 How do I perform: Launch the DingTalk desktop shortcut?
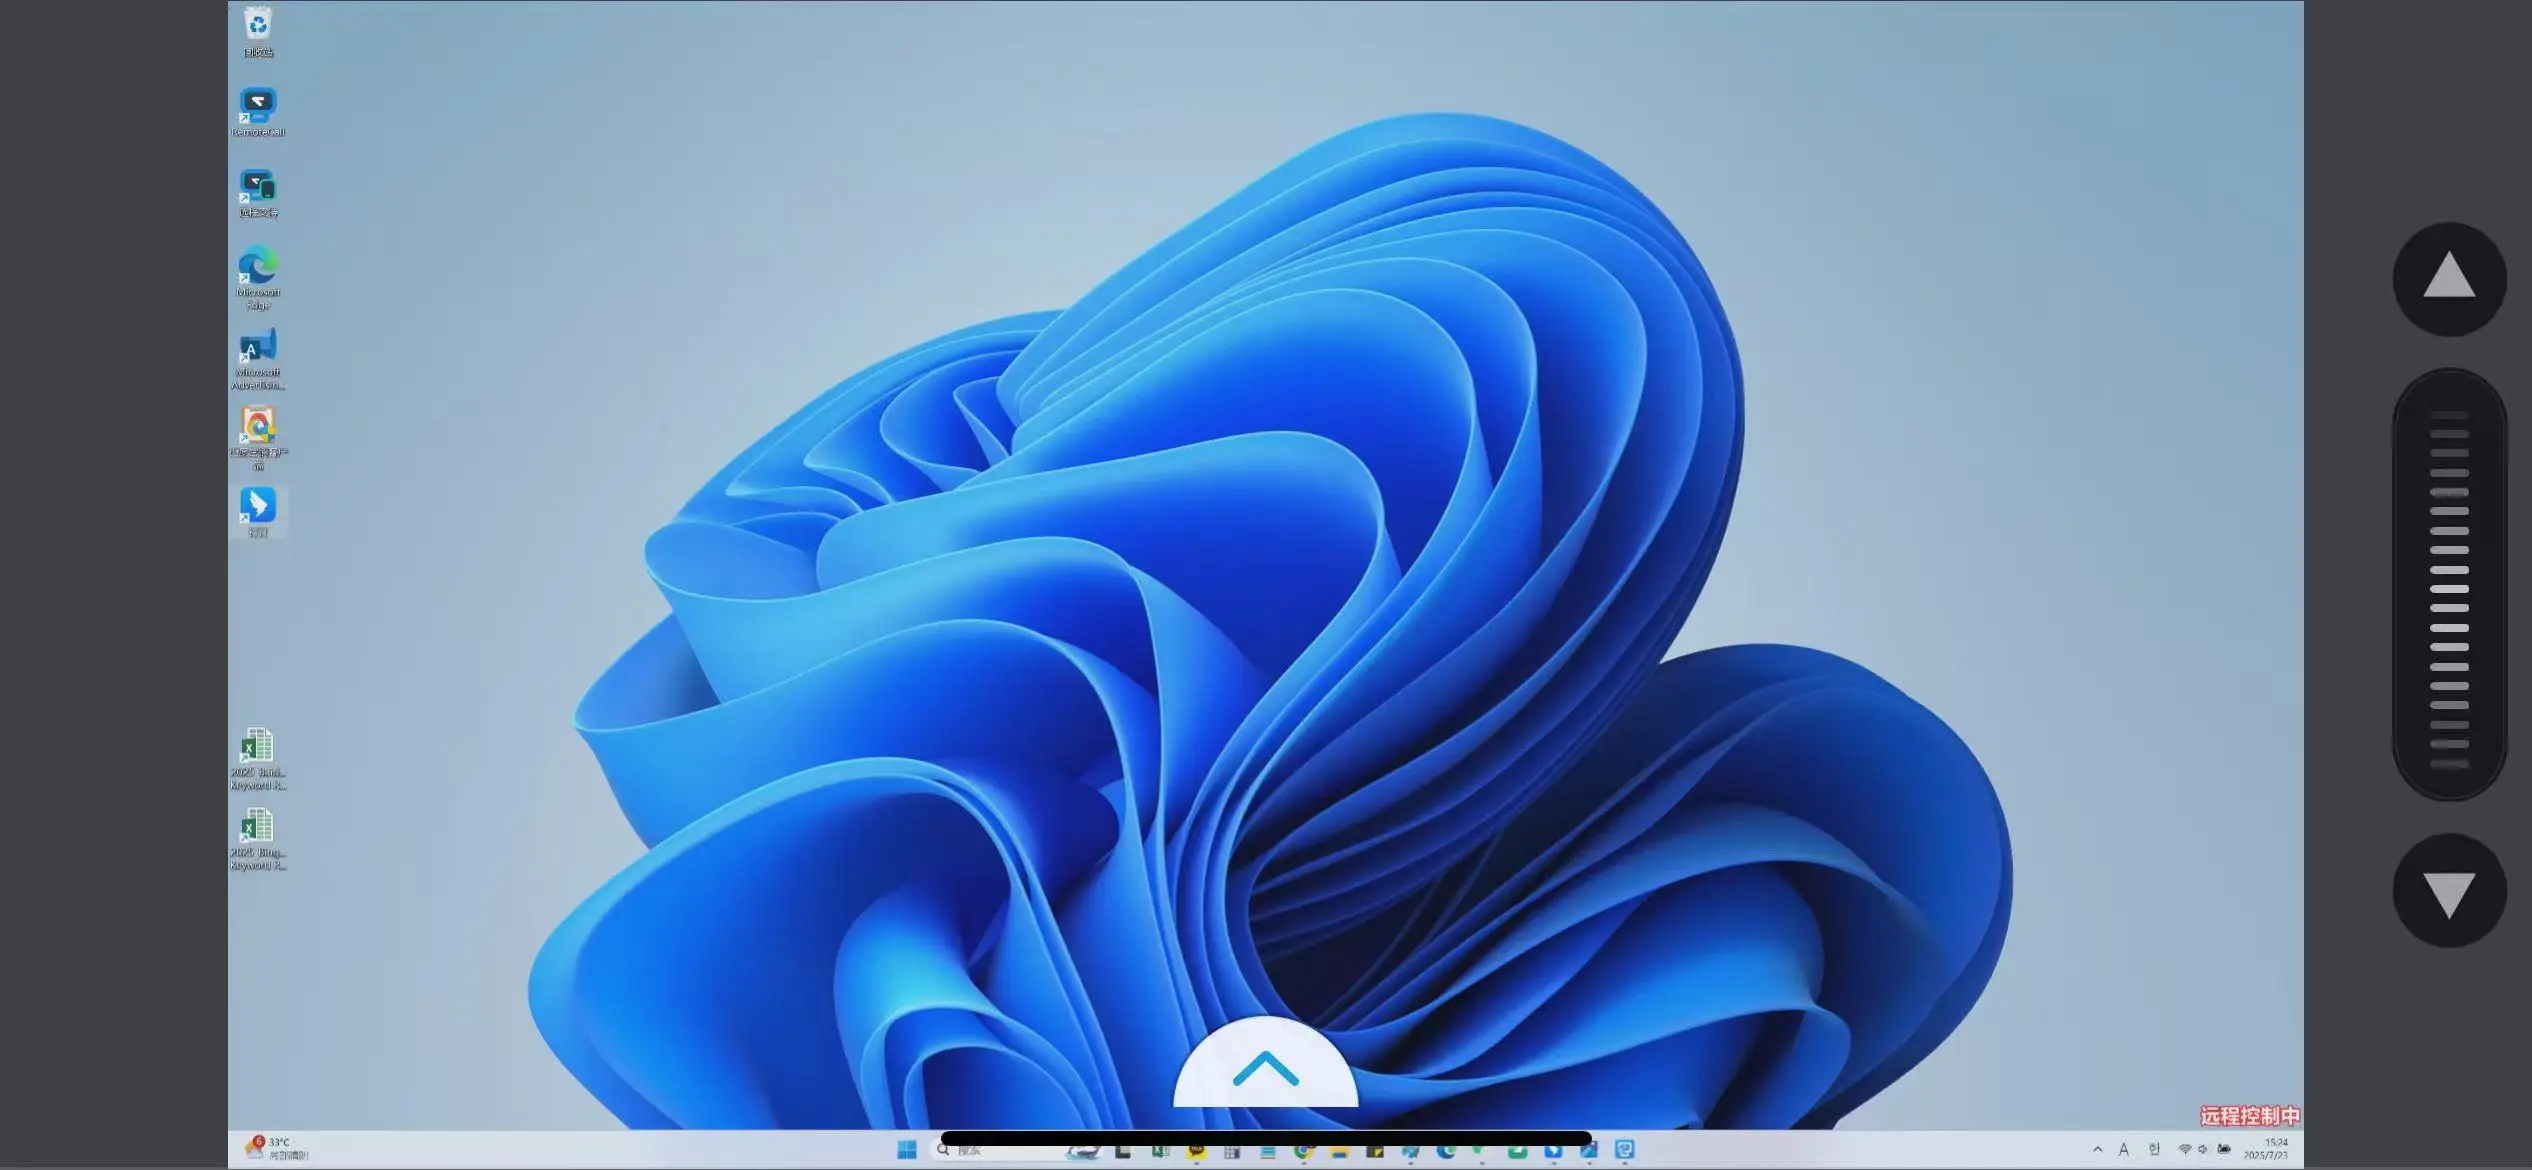point(258,513)
